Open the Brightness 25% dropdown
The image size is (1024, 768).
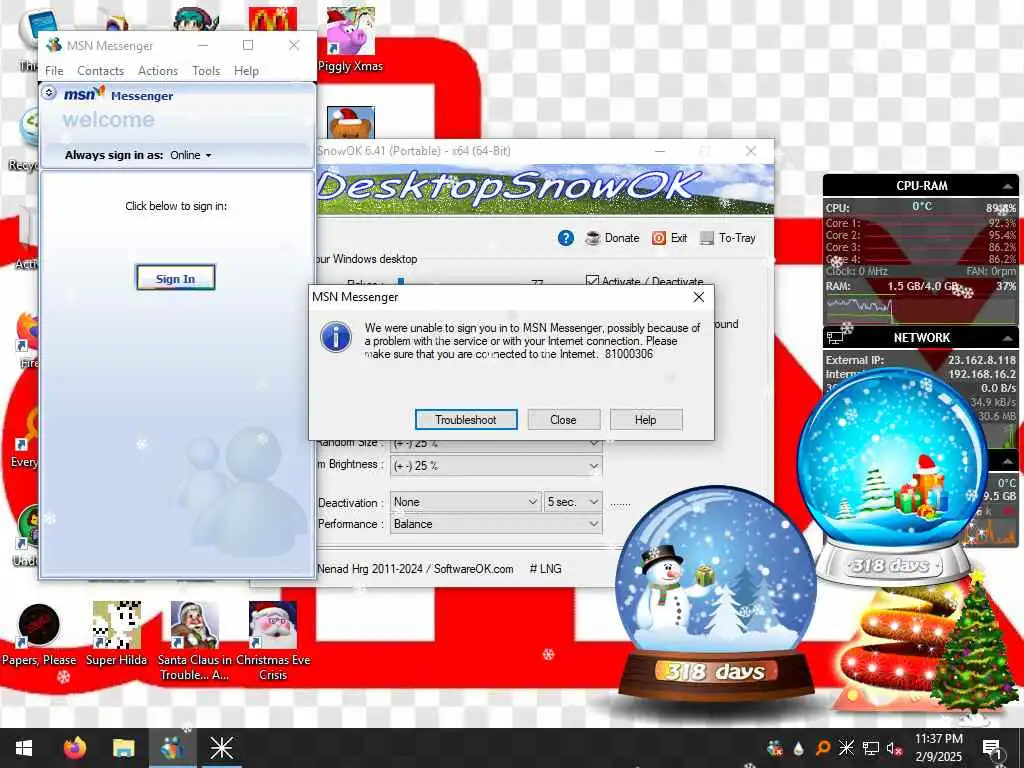click(496, 466)
